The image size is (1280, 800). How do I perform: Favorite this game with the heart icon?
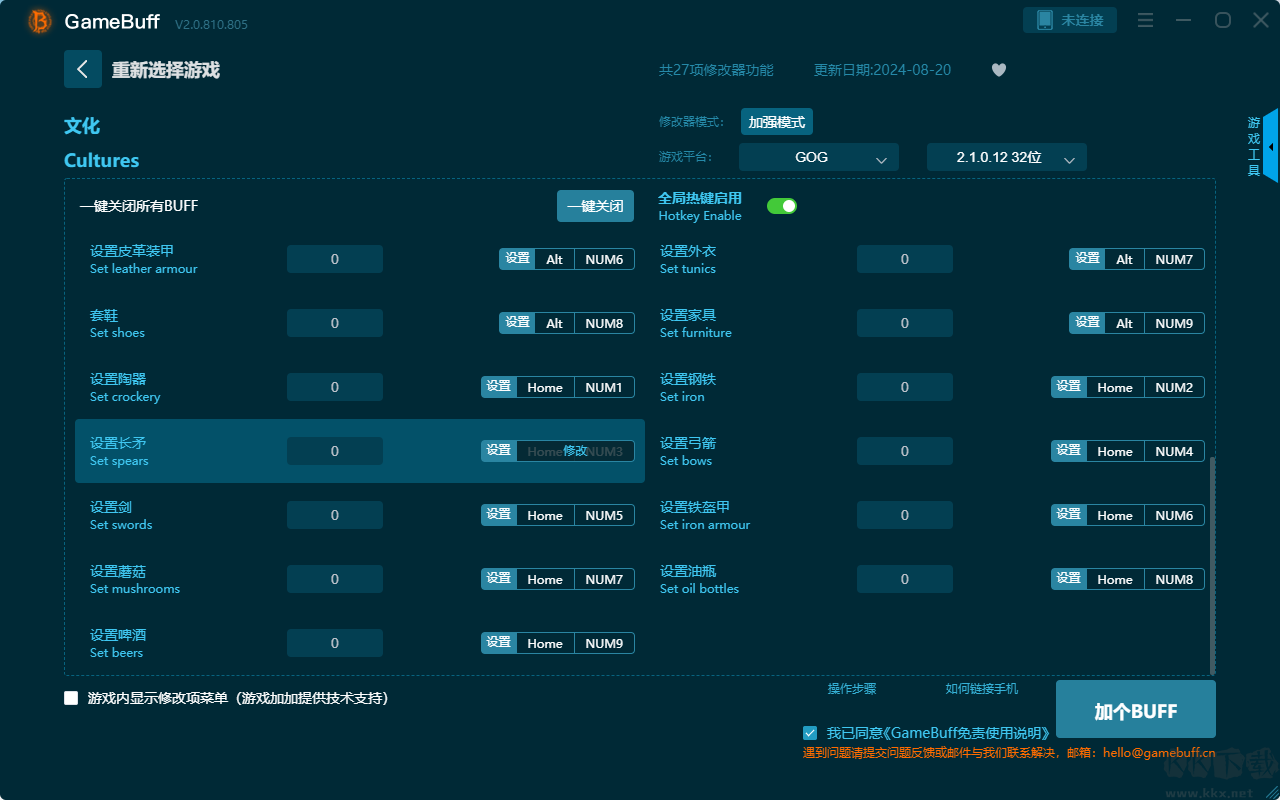tap(999, 70)
